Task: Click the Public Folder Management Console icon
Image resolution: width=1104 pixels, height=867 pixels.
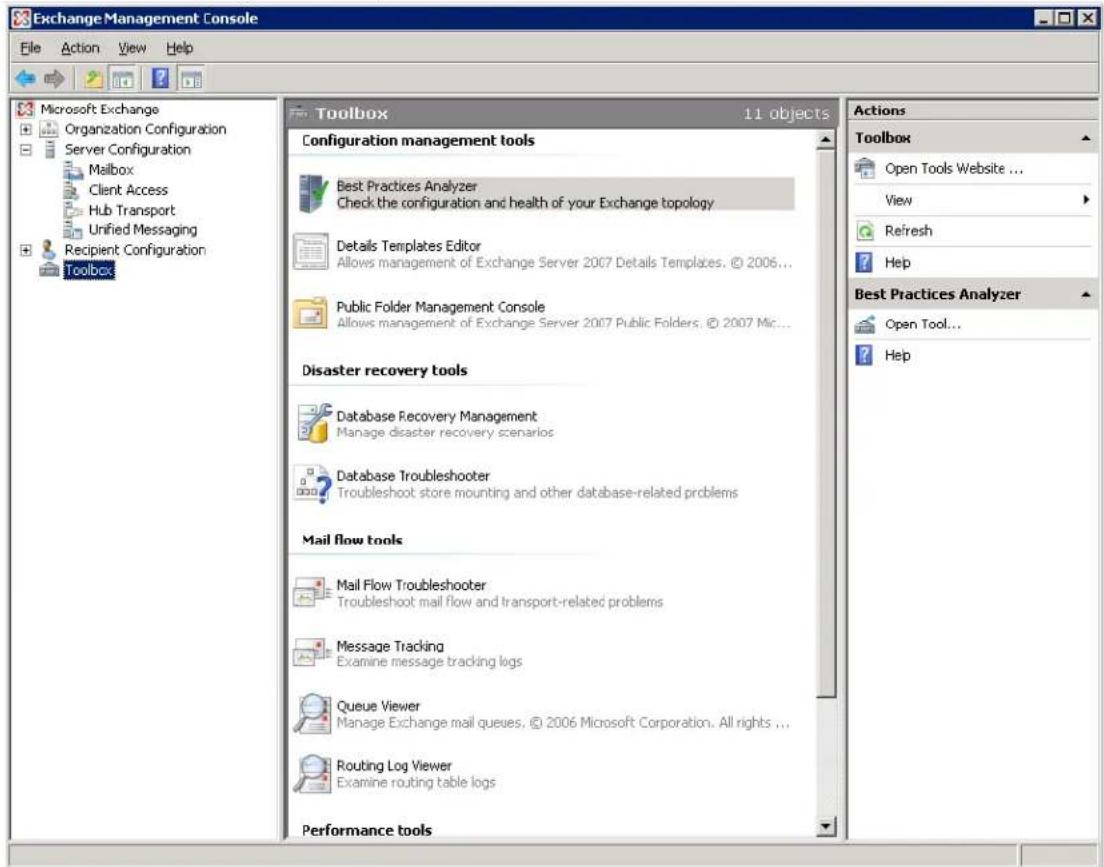Action: coord(310,313)
